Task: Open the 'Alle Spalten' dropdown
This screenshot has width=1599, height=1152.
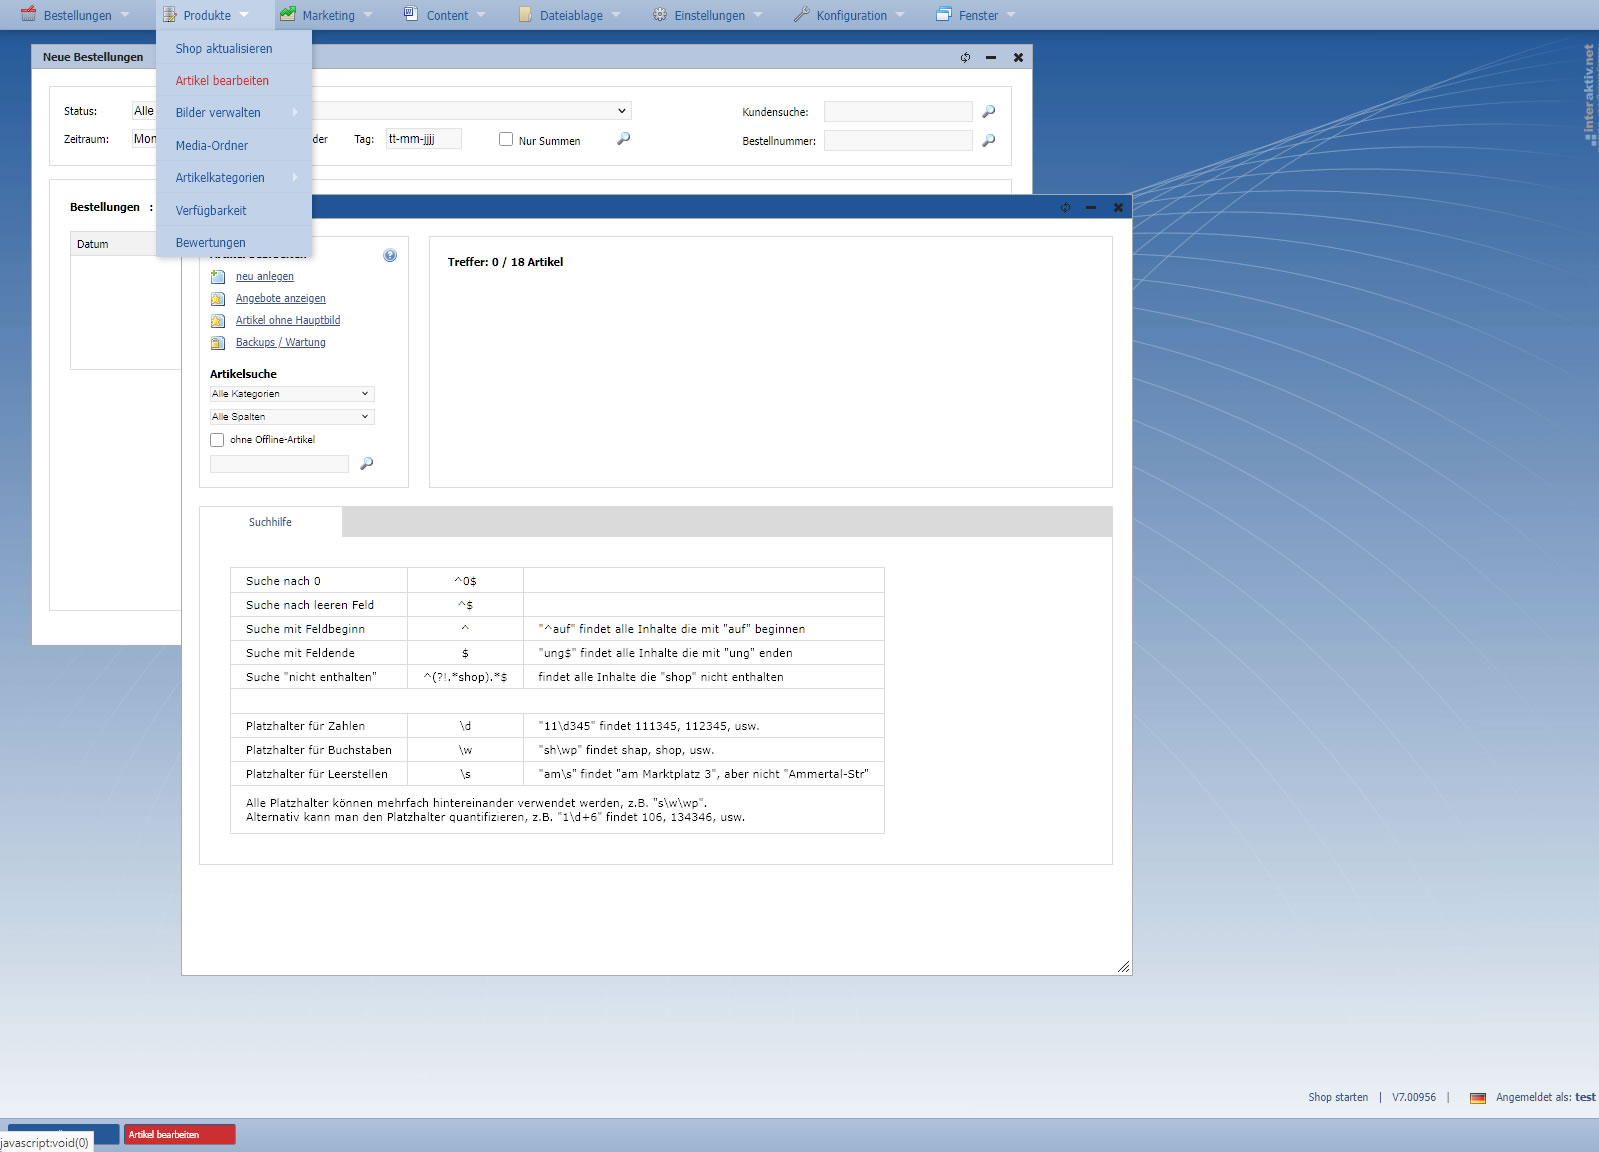Action: pos(291,417)
